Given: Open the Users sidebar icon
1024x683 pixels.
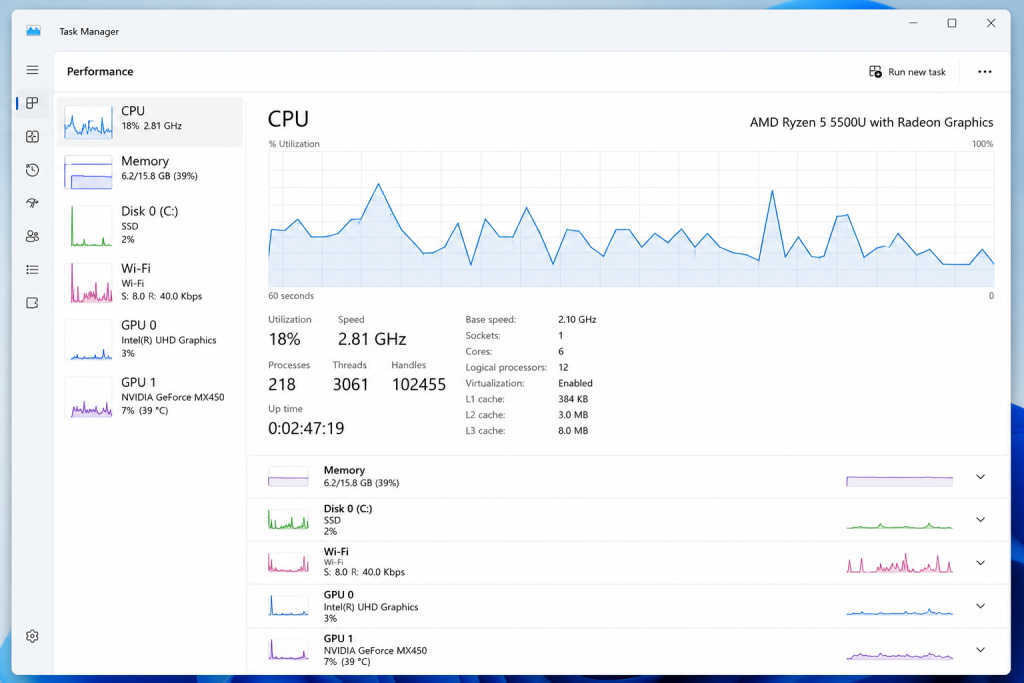Looking at the screenshot, I should coord(32,236).
